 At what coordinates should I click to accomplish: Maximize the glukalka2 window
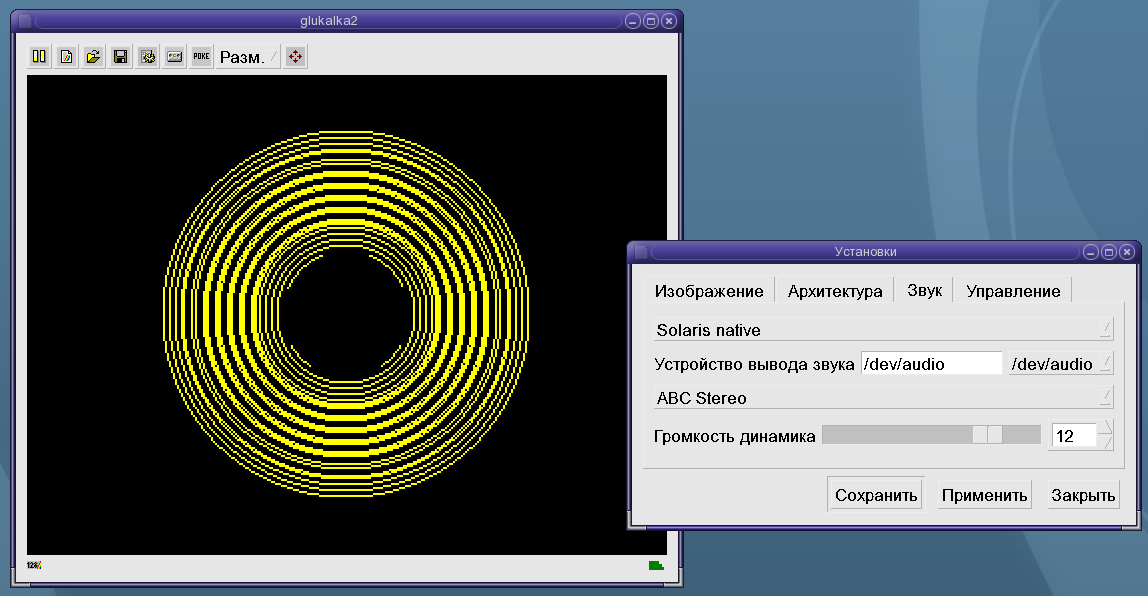click(650, 21)
